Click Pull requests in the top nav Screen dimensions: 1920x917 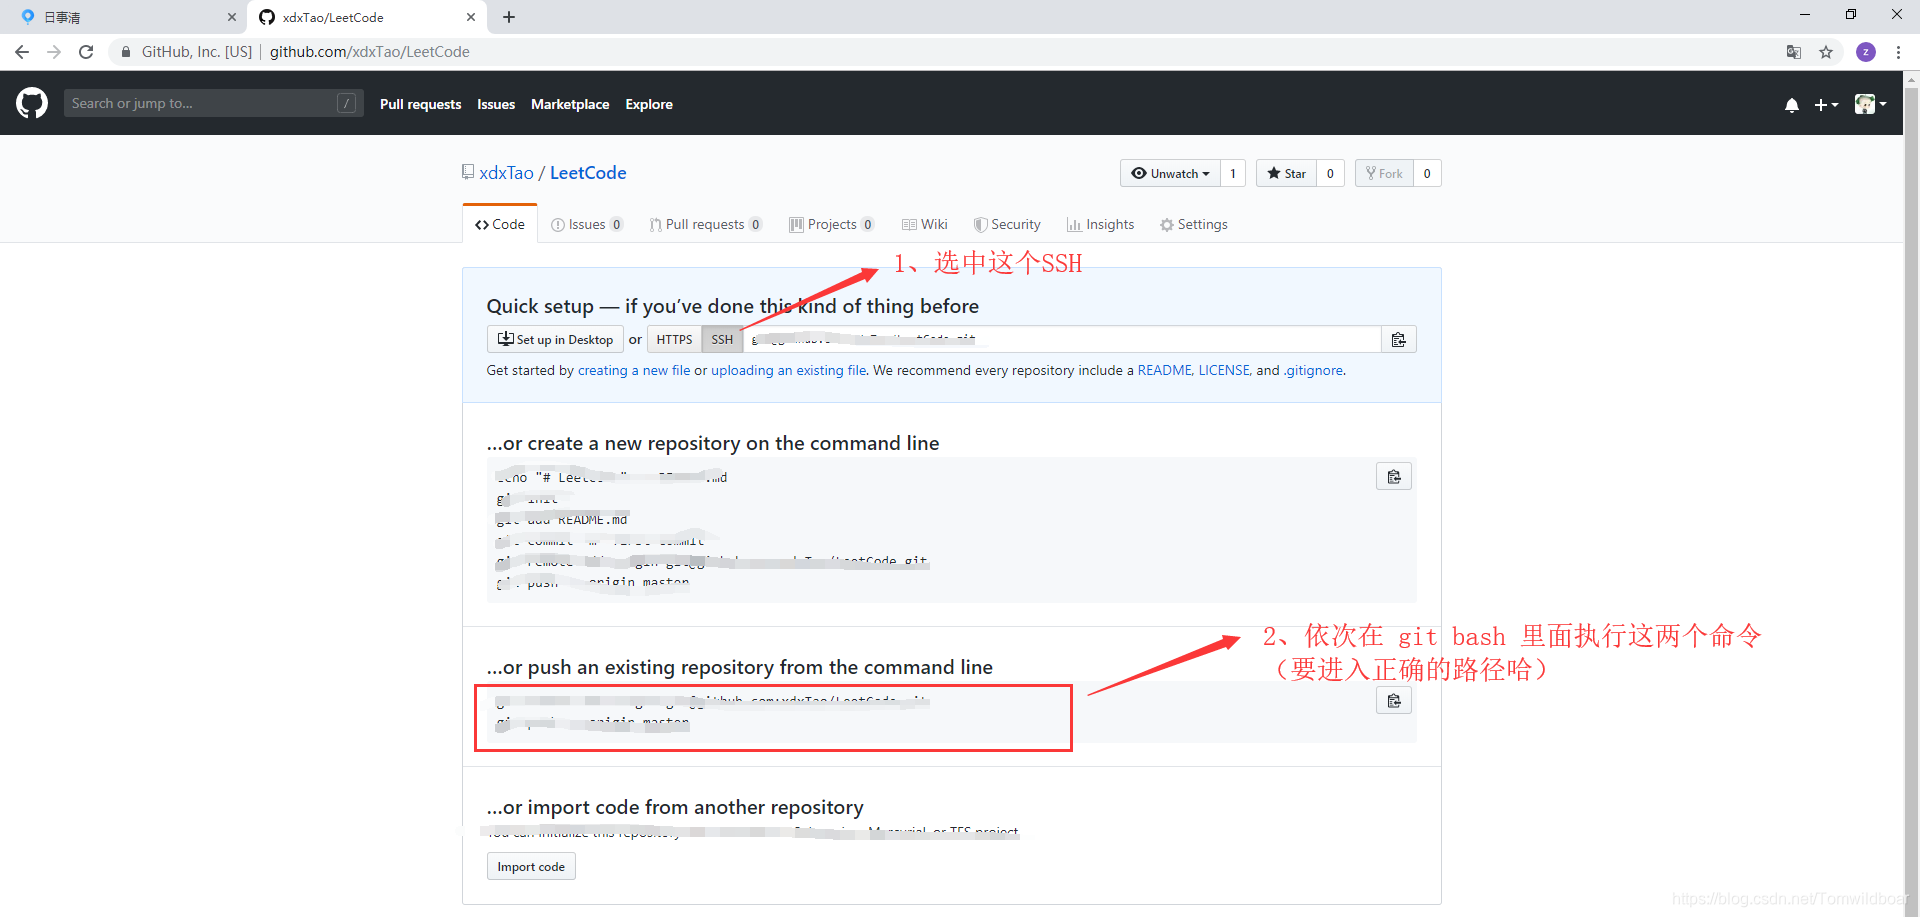pos(420,104)
